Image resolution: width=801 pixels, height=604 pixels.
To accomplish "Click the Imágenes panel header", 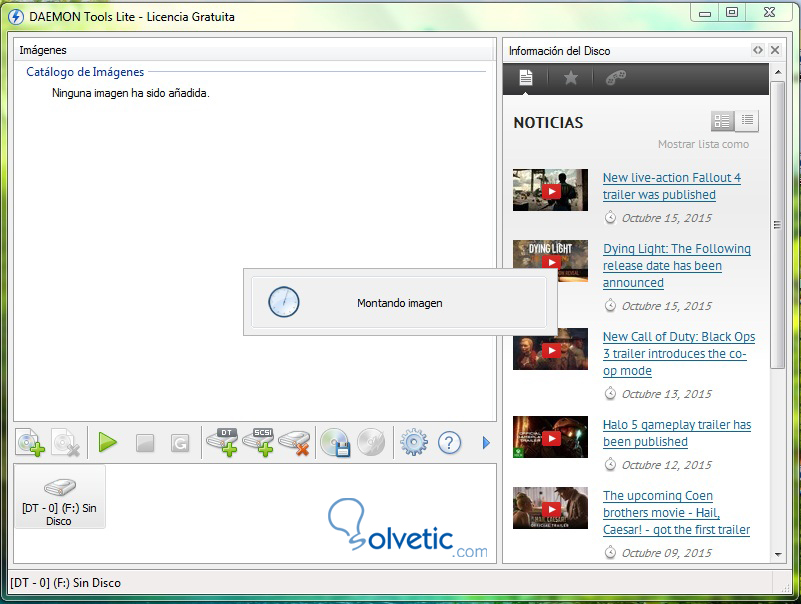I will (x=254, y=50).
